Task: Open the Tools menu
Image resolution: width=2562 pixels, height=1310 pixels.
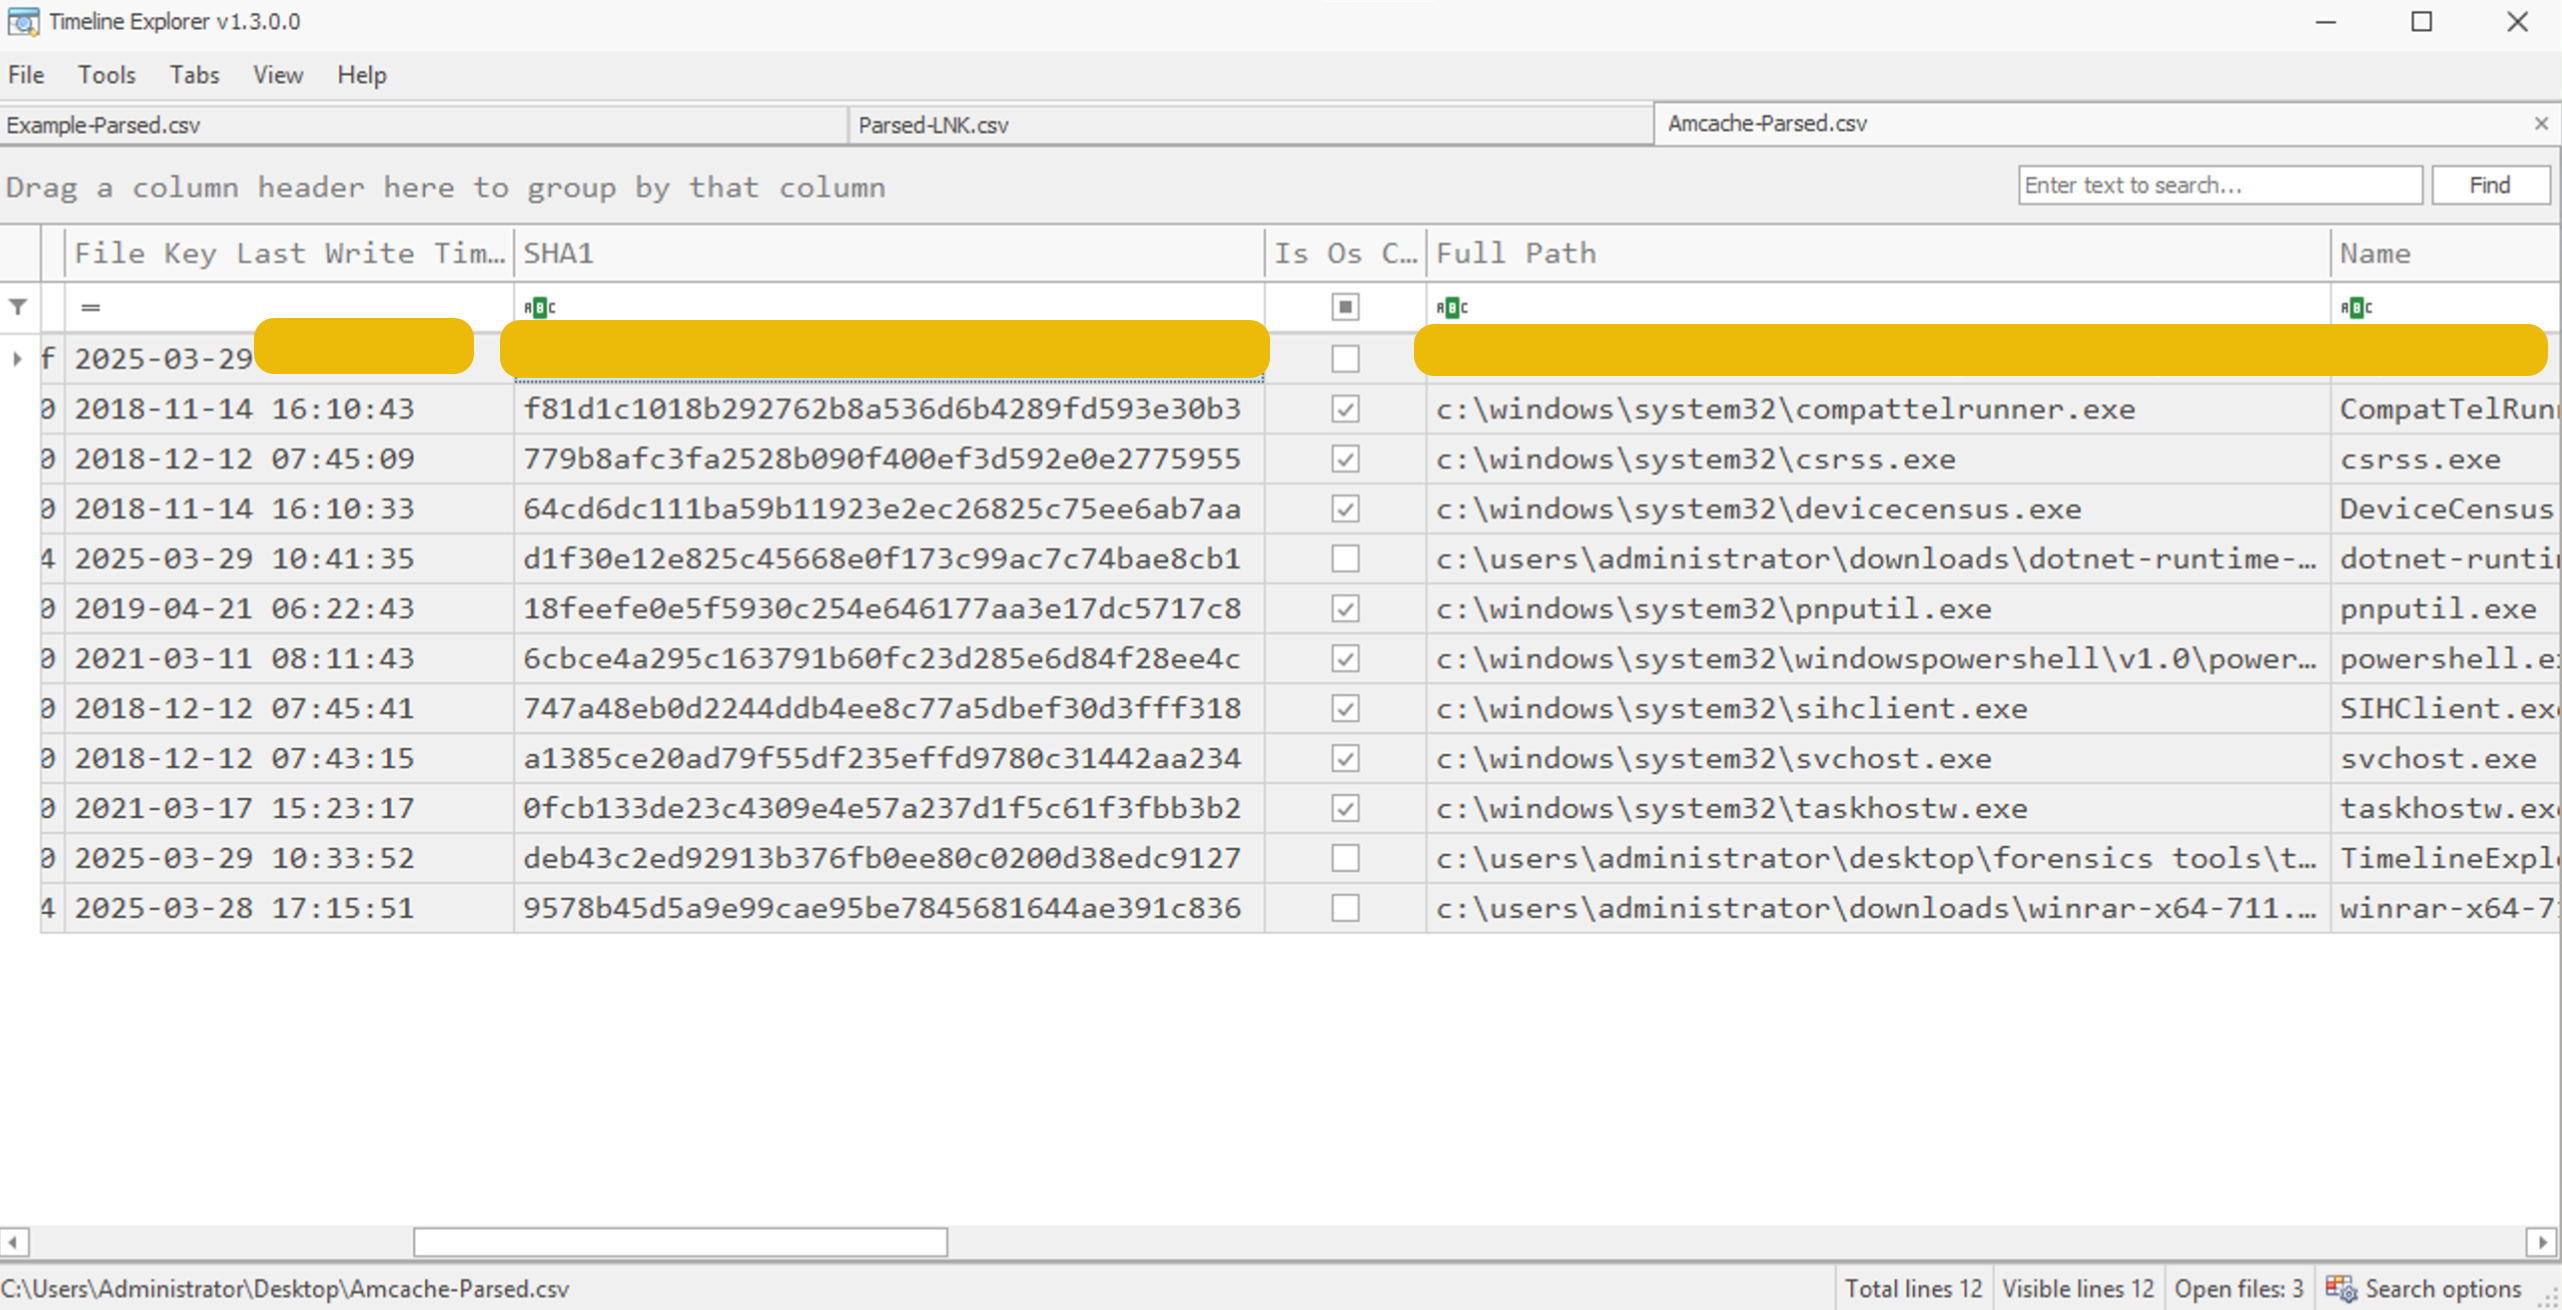Action: point(107,75)
